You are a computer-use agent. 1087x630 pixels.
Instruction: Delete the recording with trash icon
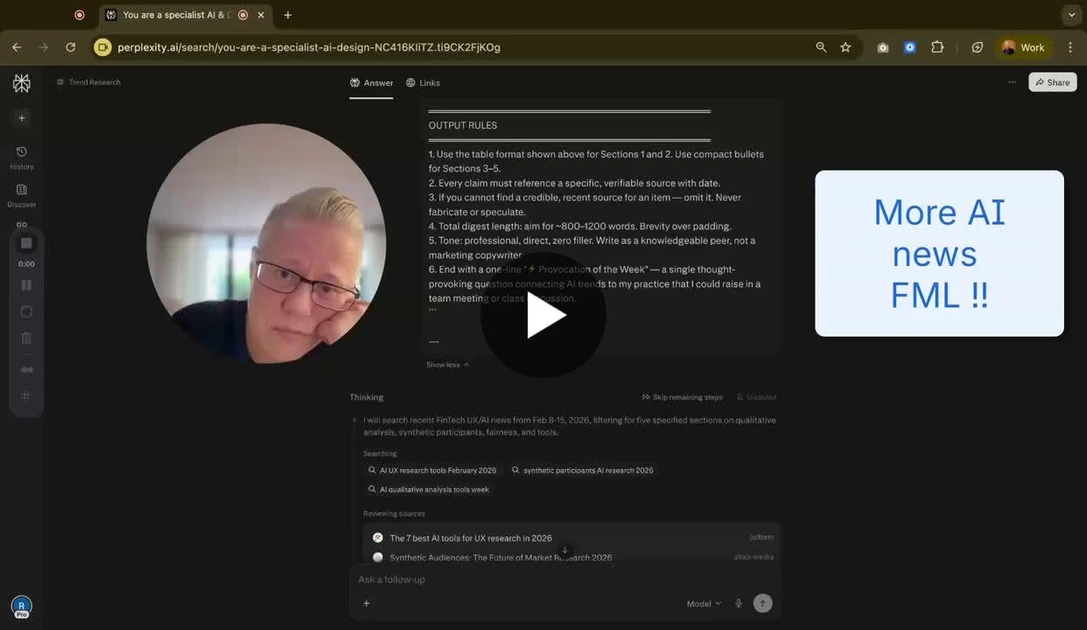tap(26, 338)
